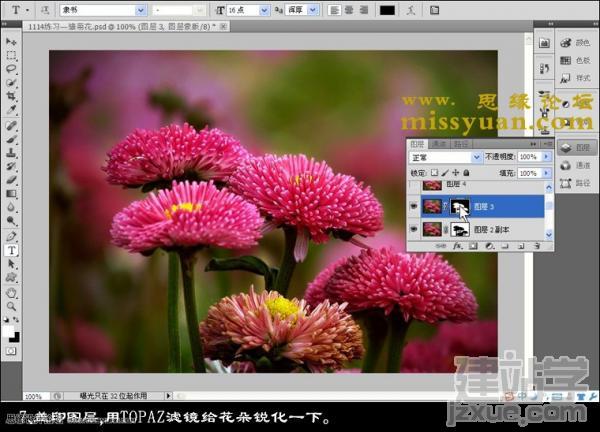
Task: Toggle lock image pixels
Action: (x=445, y=173)
